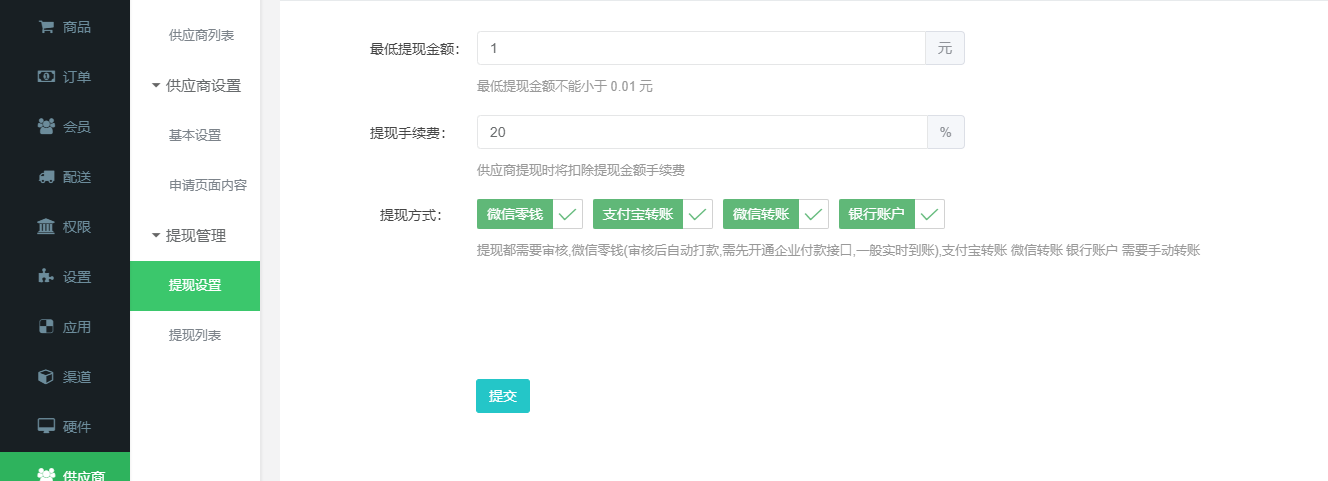Image resolution: width=1328 pixels, height=481 pixels.
Task: Click the 订单 money icon
Action: point(46,77)
